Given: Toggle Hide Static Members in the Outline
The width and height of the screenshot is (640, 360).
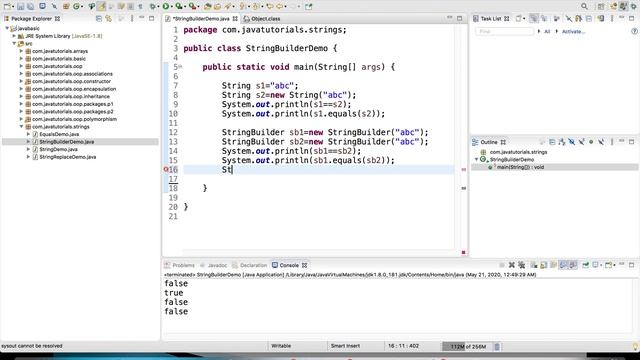Looking at the screenshot, I should click(581, 142).
